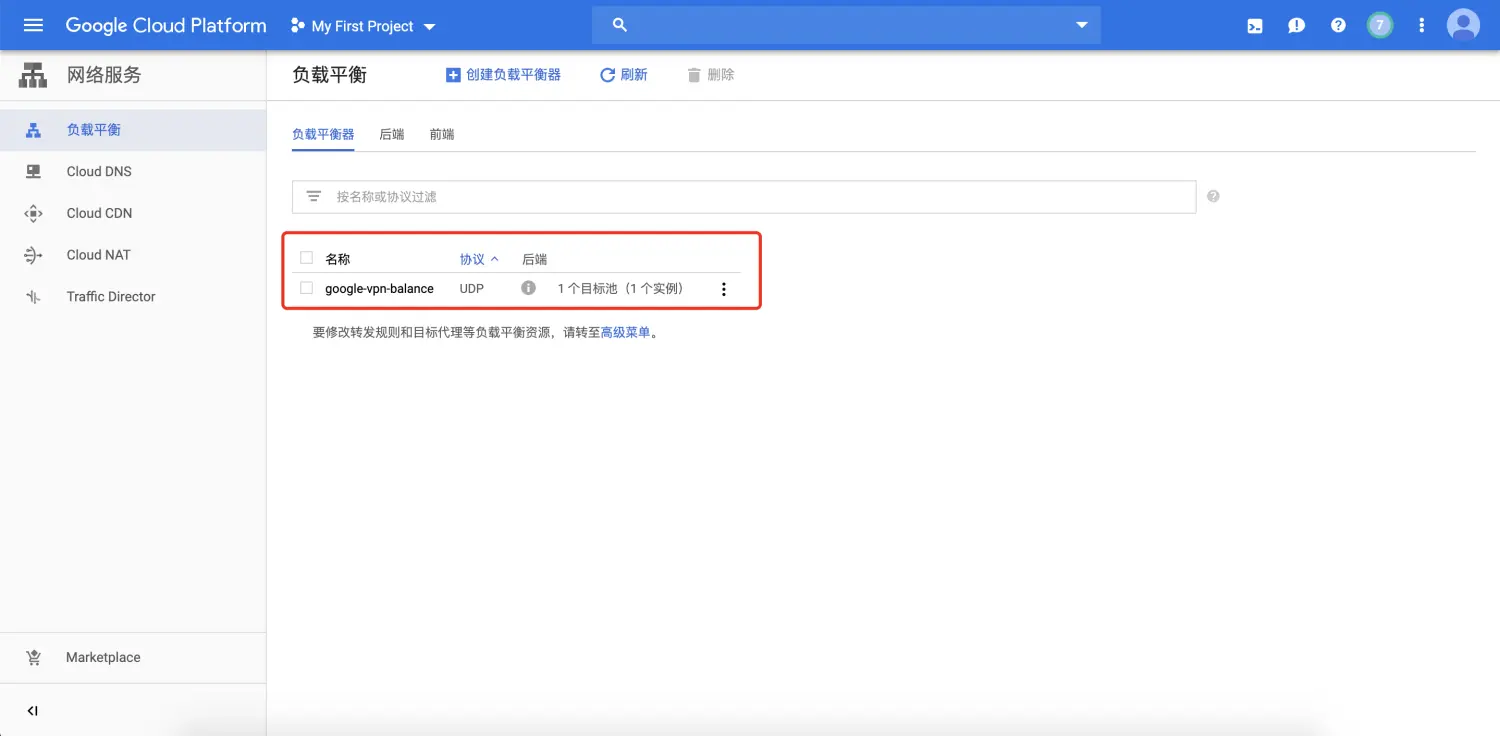Image resolution: width=1500 pixels, height=736 pixels.
Task: Open the google-vpn-balance load balancer
Action: pyautogui.click(x=379, y=289)
